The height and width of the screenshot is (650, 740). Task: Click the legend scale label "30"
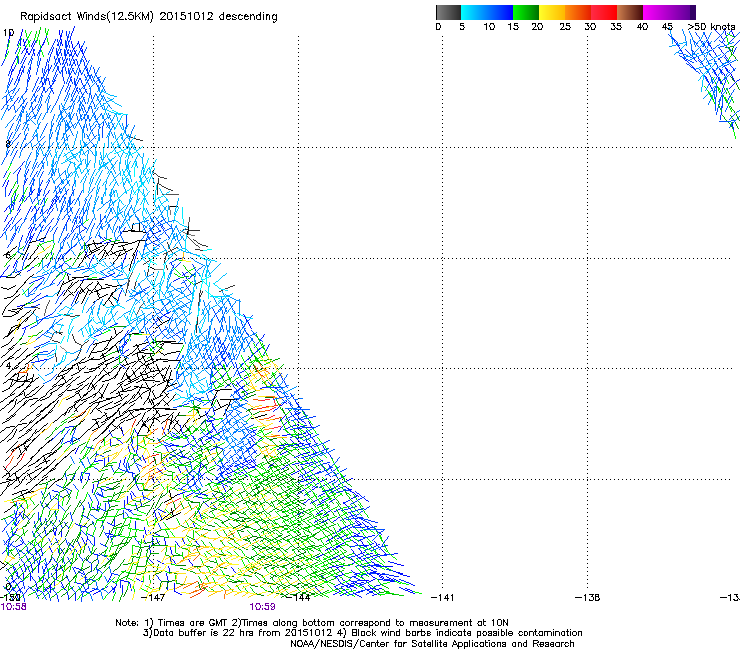tap(590, 27)
